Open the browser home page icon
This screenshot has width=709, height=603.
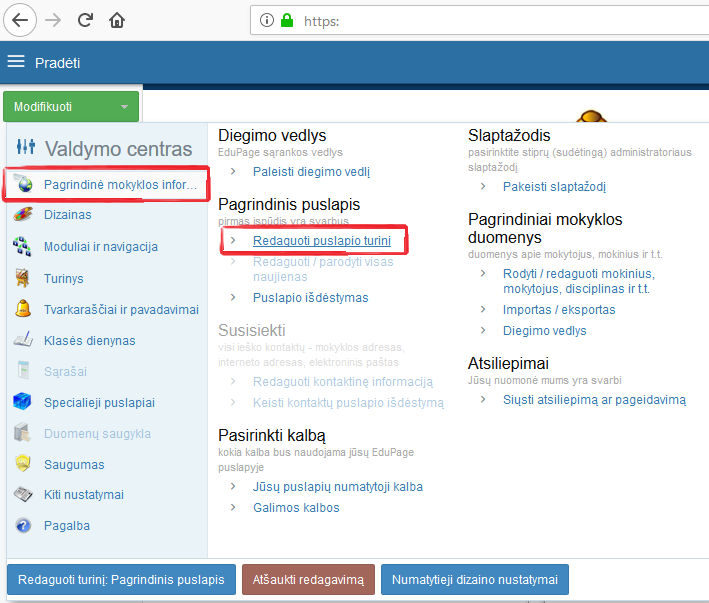pos(117,20)
